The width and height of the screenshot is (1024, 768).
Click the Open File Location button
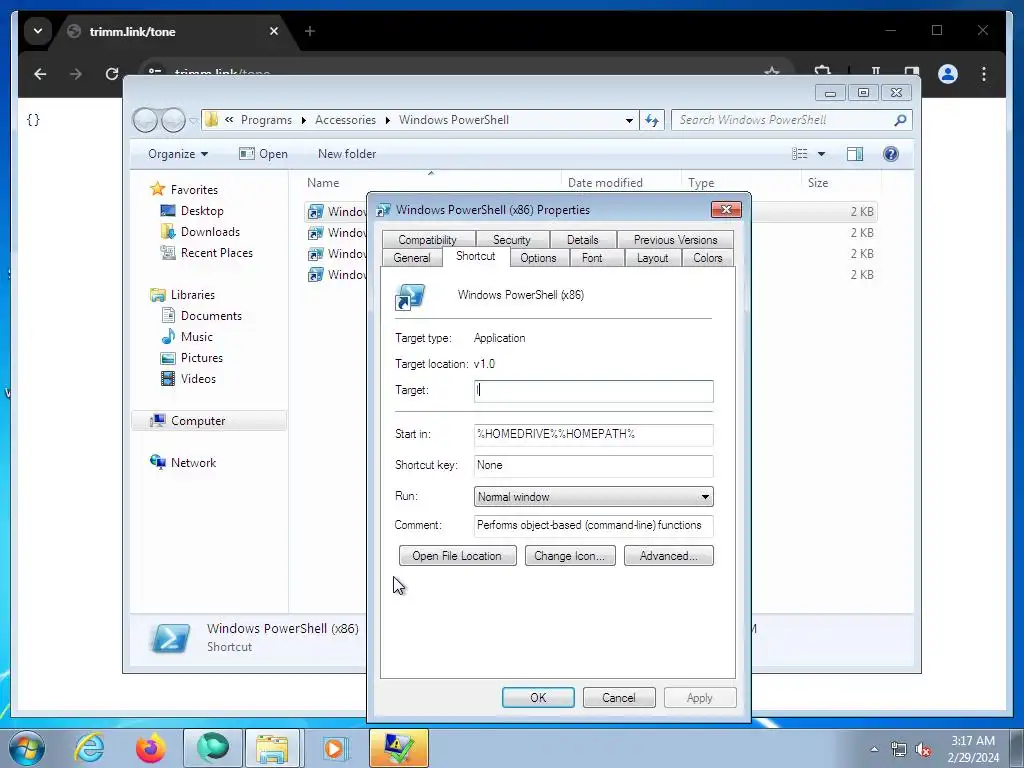click(457, 556)
